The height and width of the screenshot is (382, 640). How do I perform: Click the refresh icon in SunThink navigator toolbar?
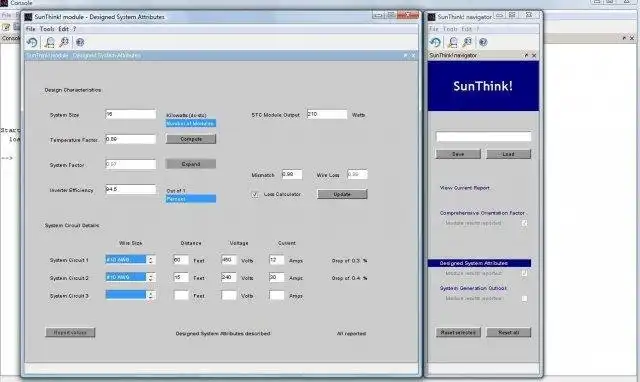pos(435,42)
